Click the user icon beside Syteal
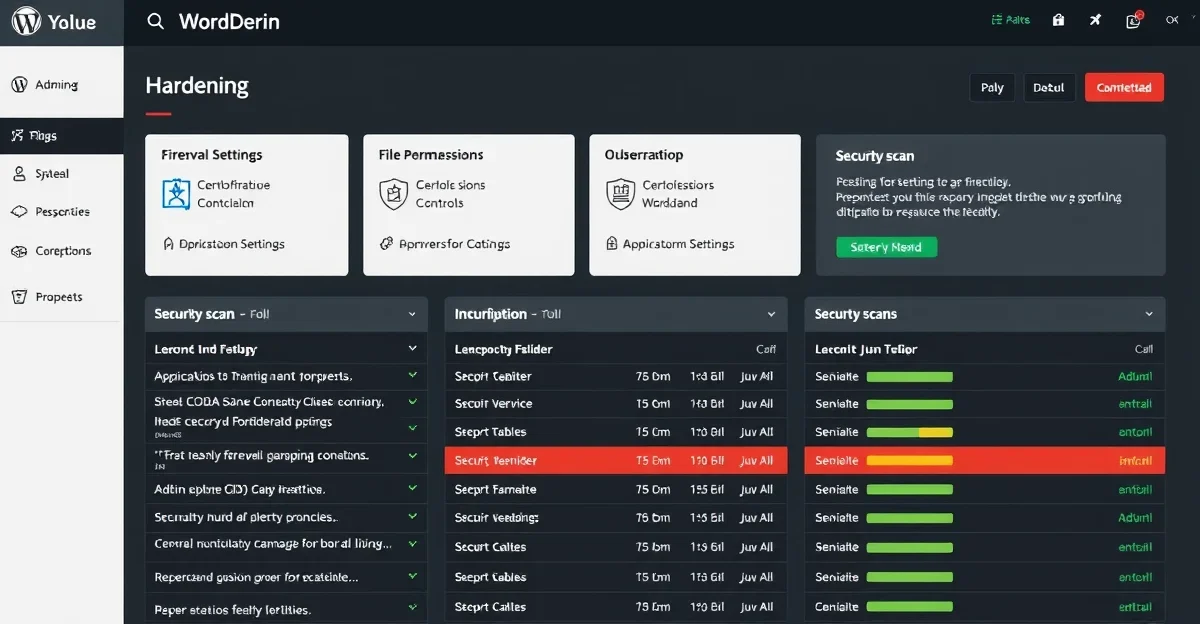1200x624 pixels. point(19,173)
